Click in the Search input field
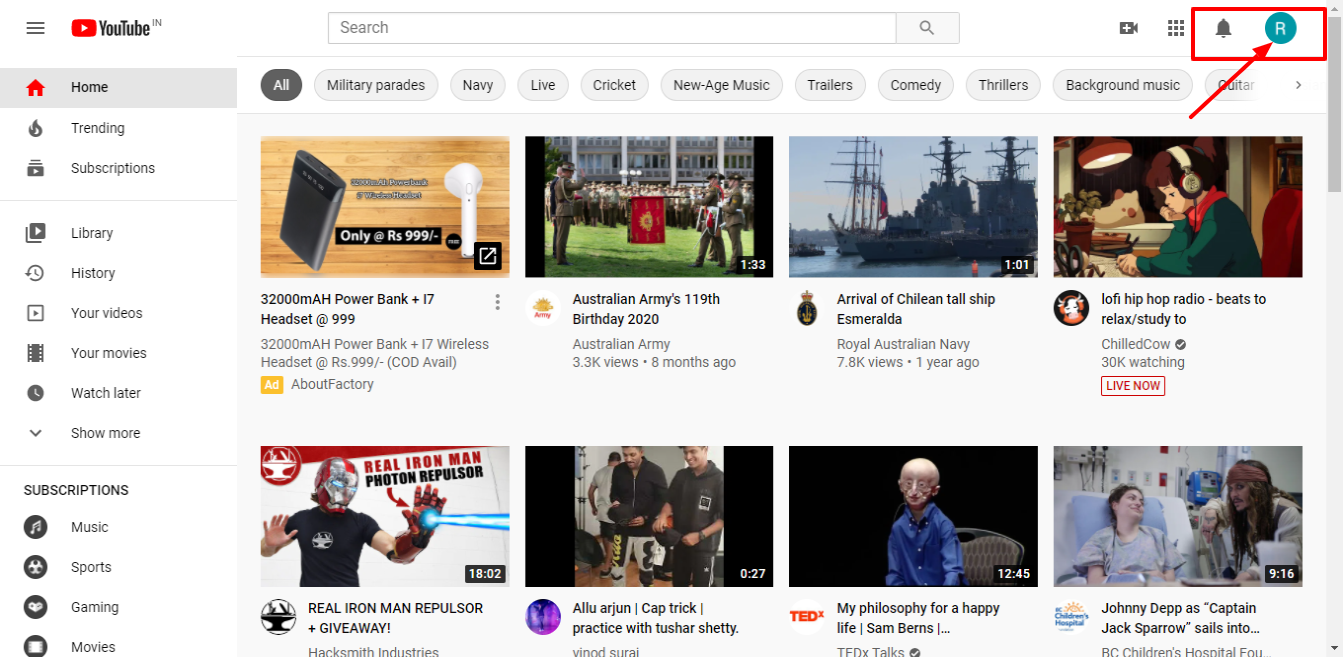Screen dimensions: 1343x657 pyautogui.click(x=612, y=28)
